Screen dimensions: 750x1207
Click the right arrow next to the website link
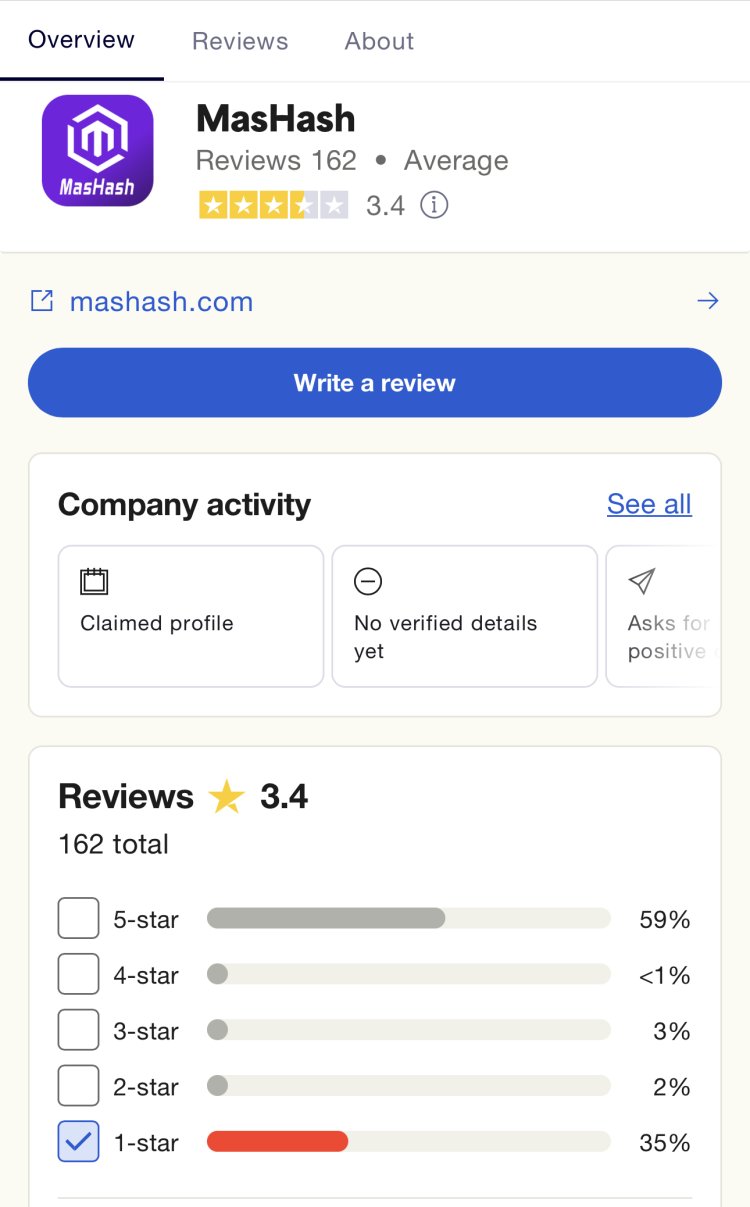point(708,300)
